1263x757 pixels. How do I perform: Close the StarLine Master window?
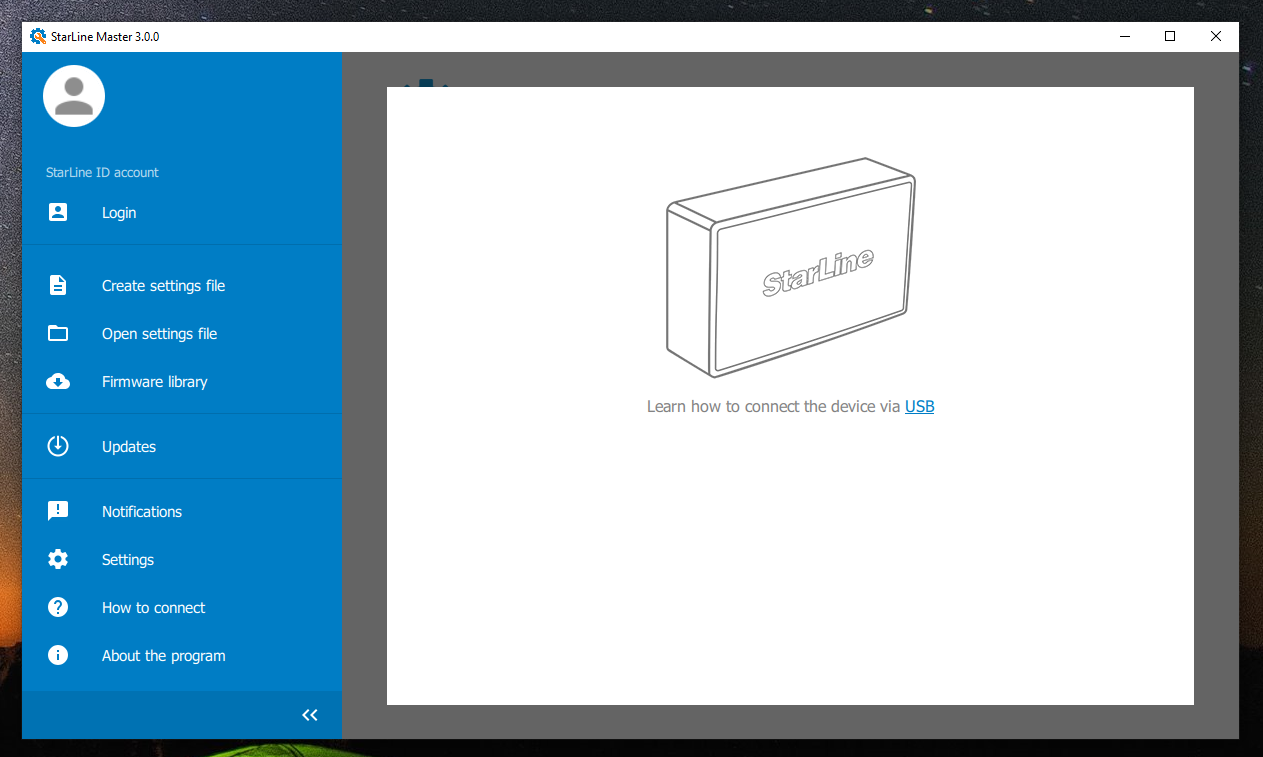1216,37
